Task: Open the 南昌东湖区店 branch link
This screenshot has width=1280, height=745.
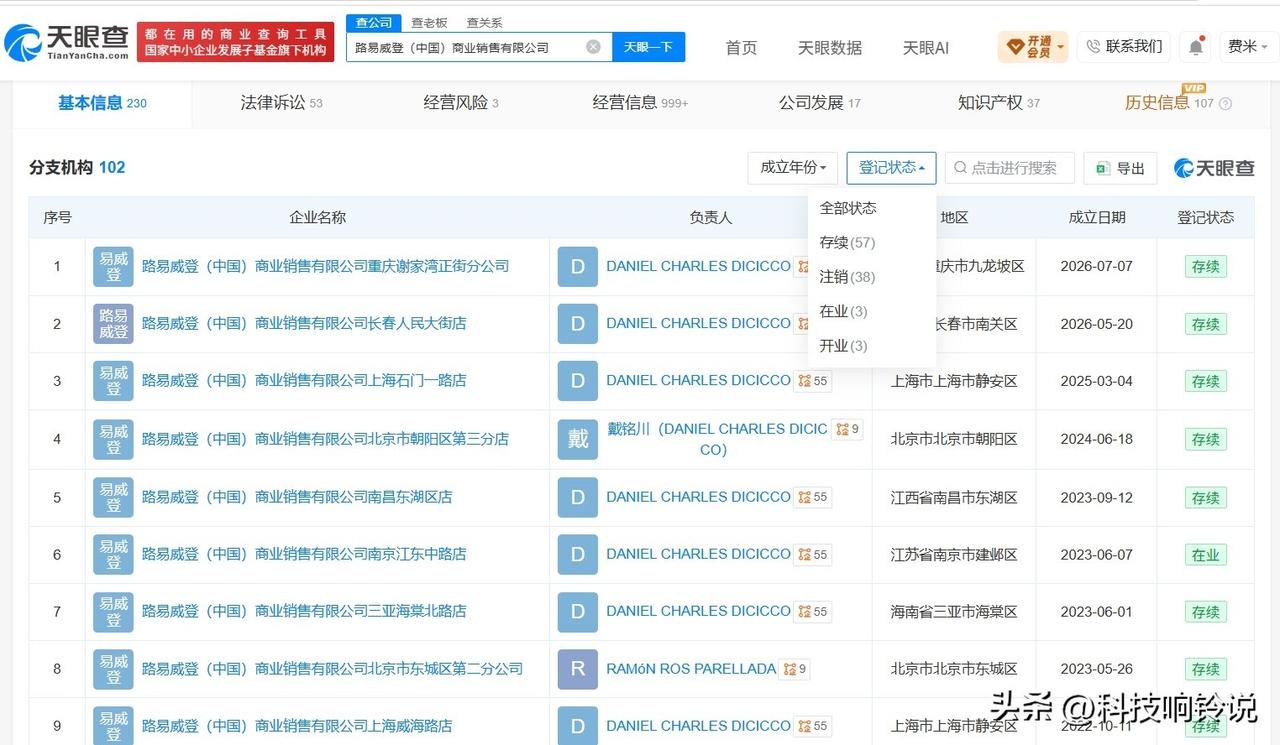Action: pos(297,497)
